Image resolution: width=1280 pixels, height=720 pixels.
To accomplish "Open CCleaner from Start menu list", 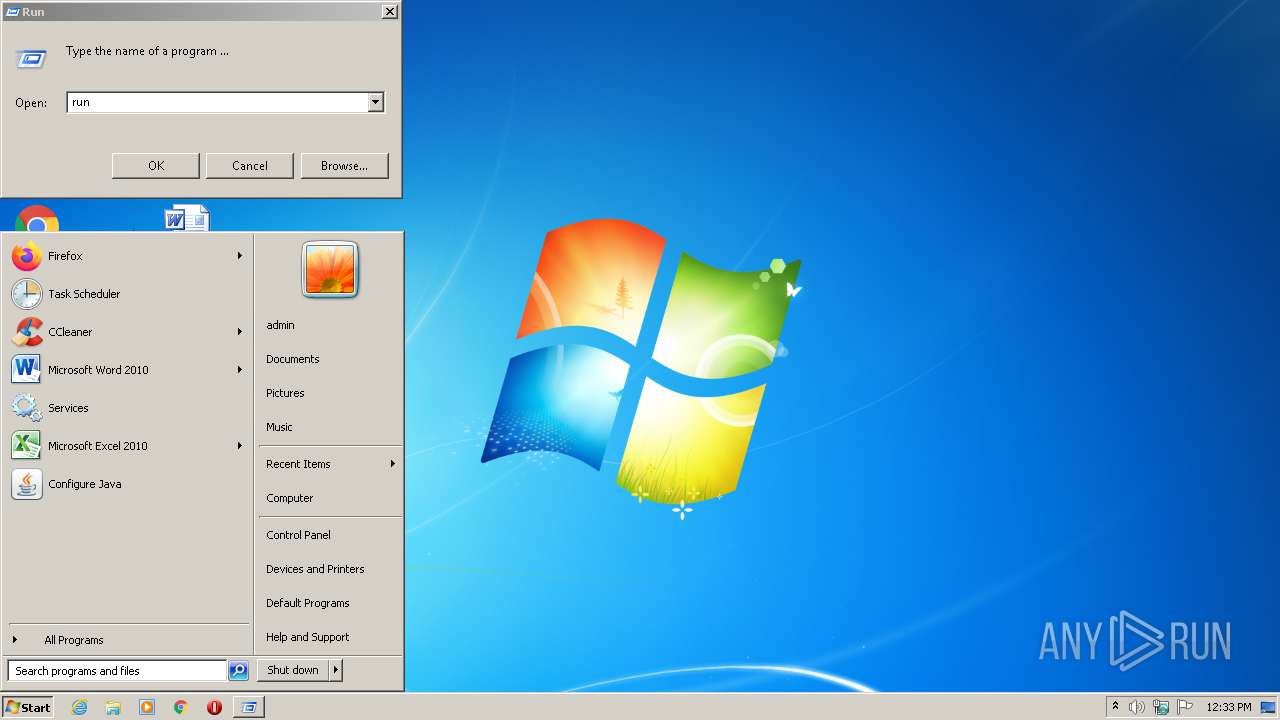I will coord(127,332).
